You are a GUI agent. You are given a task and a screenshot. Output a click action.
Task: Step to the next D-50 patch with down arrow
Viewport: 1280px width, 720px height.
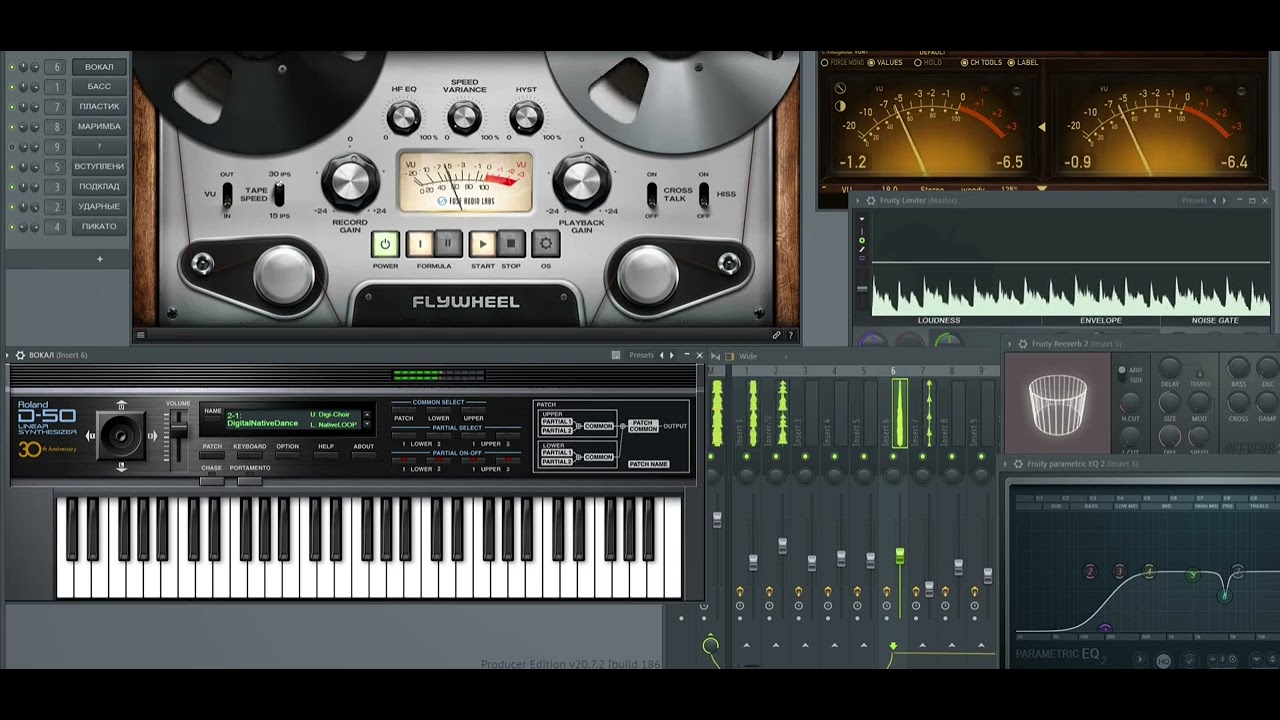coord(368,425)
